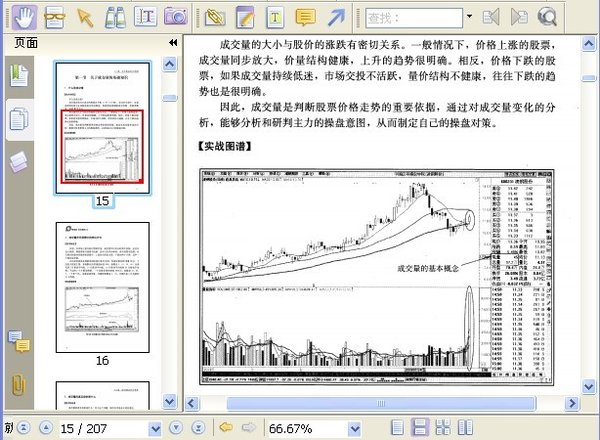600x440 pixels.
Task: Go to the next page
Action: pyautogui.click(x=176, y=428)
